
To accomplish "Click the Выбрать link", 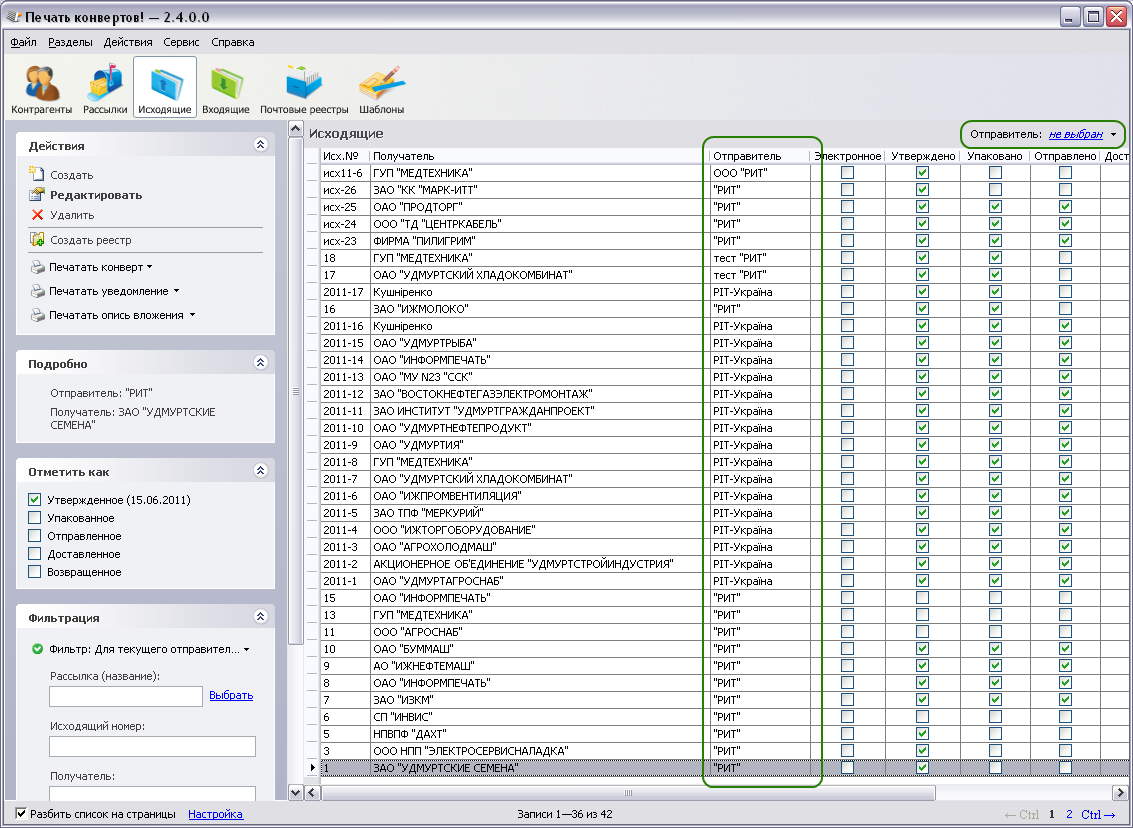I will click(231, 696).
